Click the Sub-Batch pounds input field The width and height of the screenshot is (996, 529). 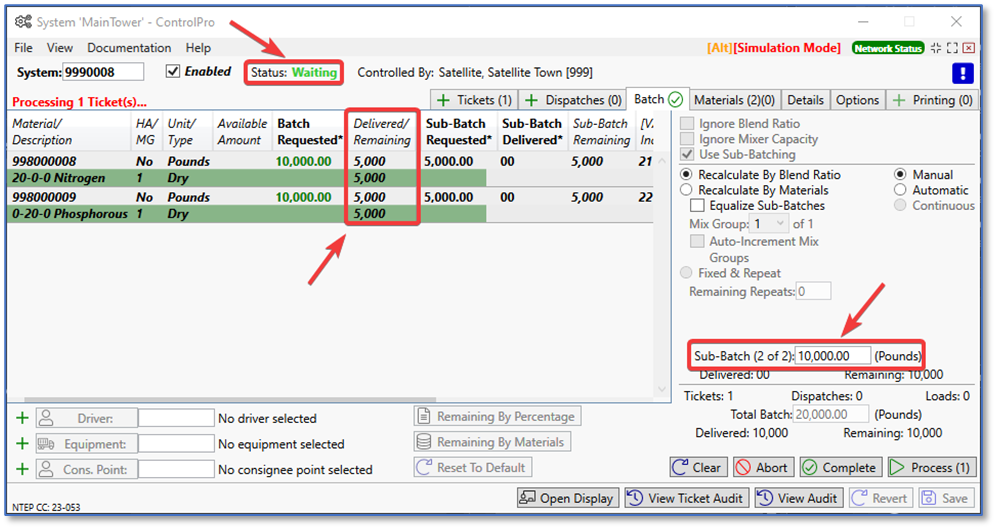[x=832, y=355]
